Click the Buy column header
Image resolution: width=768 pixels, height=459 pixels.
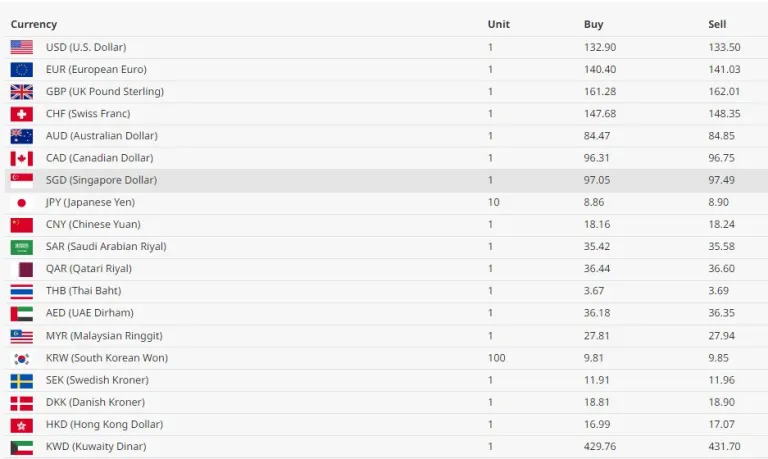[594, 24]
